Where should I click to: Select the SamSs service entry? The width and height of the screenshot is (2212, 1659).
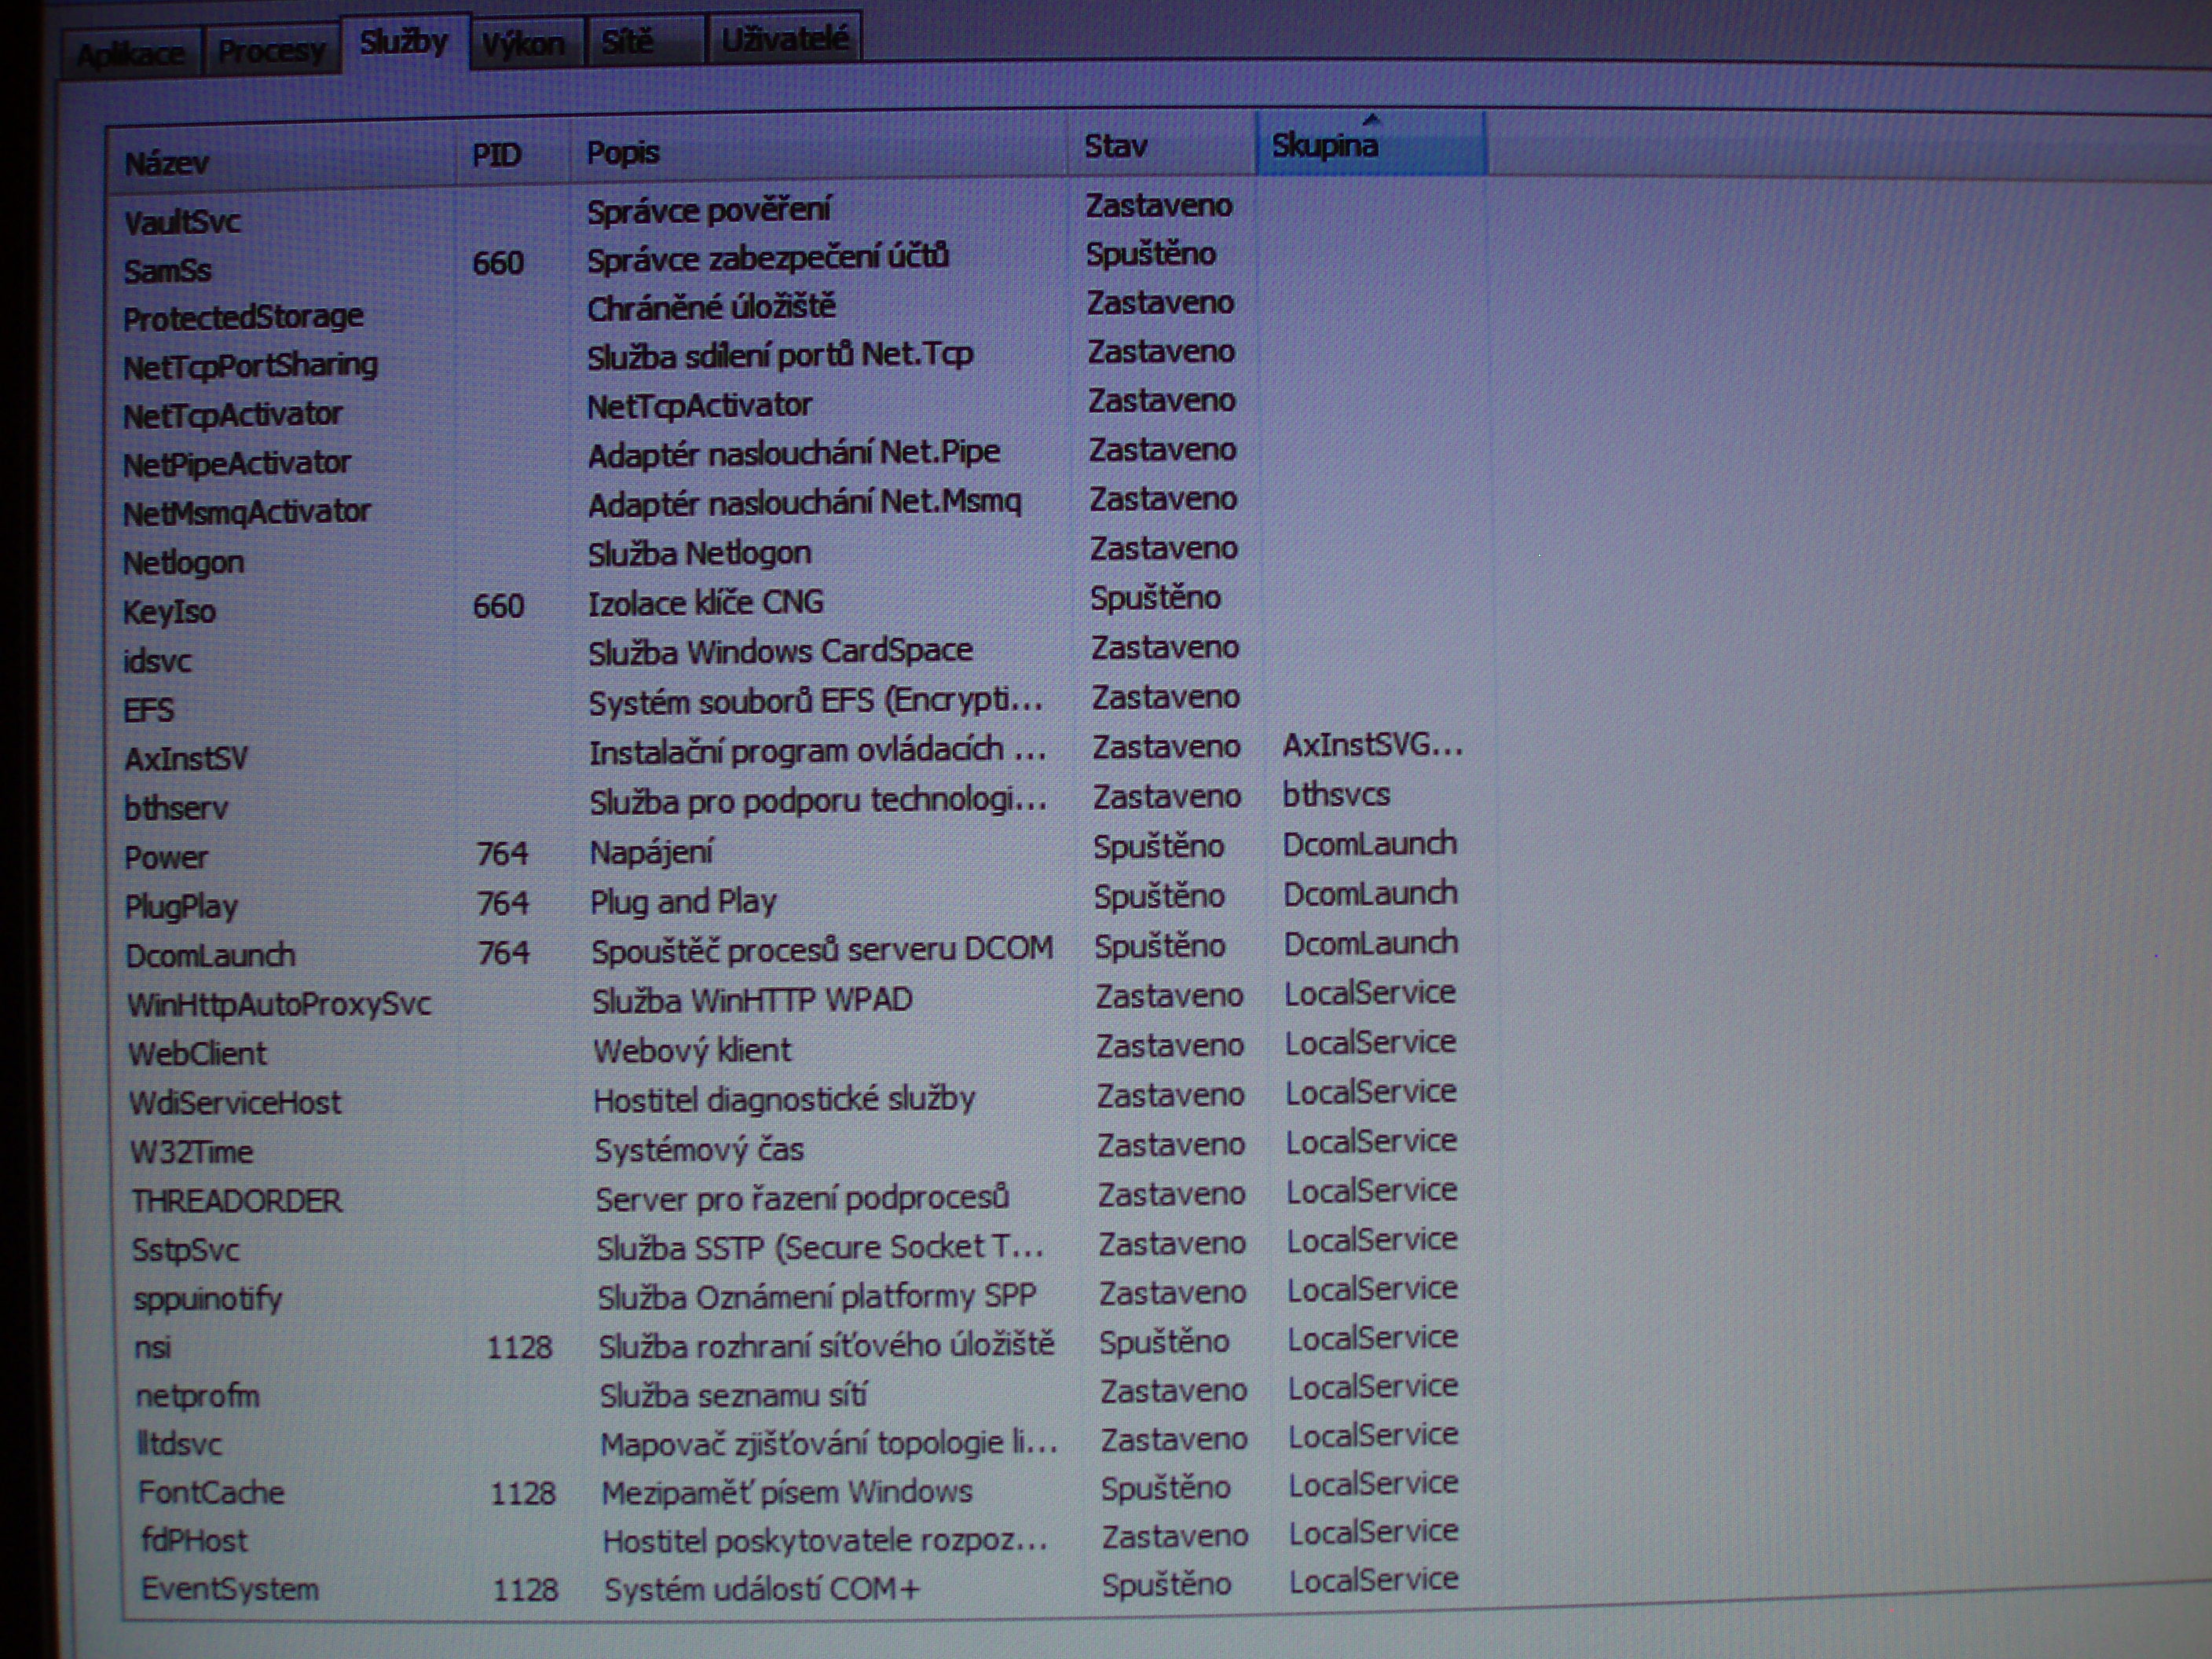click(168, 271)
